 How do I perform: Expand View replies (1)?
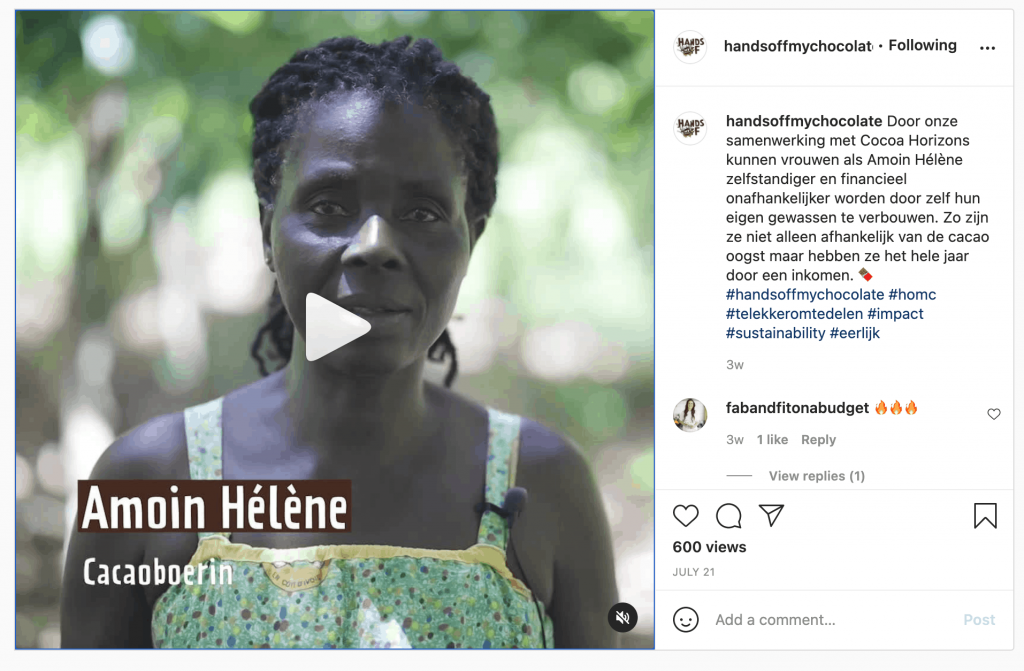tap(816, 476)
